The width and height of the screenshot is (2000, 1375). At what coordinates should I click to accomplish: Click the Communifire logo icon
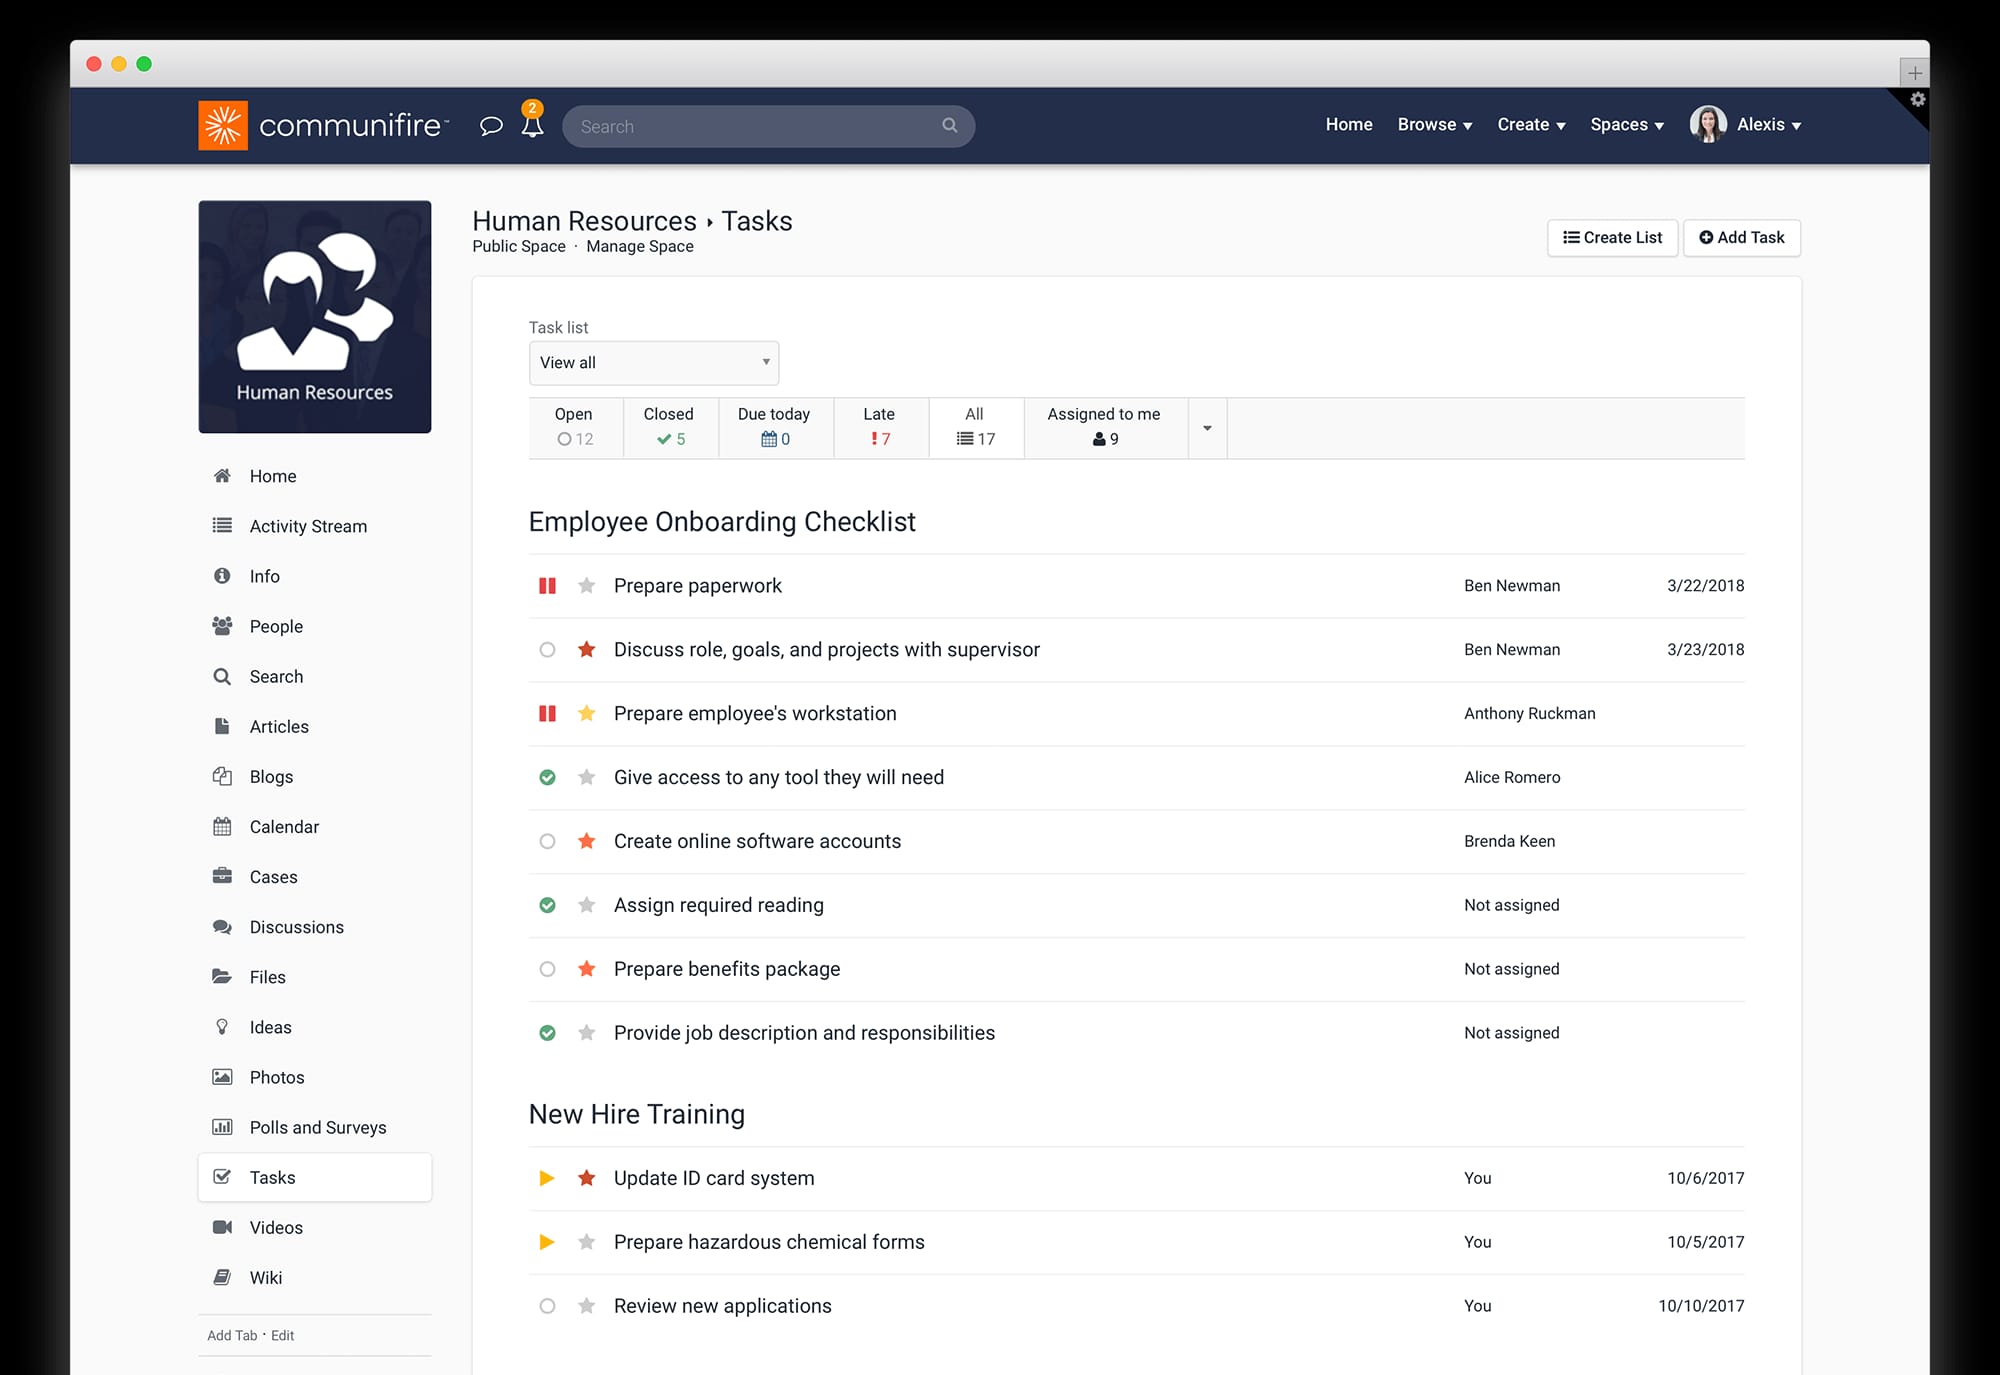tap(223, 125)
